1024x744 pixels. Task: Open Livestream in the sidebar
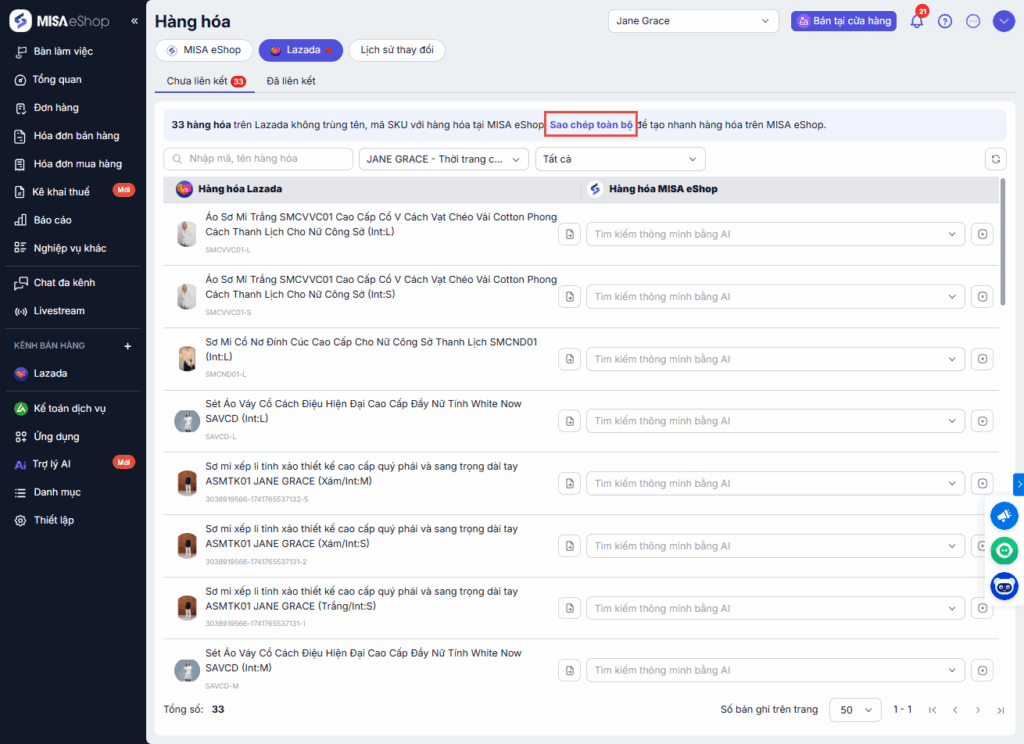click(59, 311)
